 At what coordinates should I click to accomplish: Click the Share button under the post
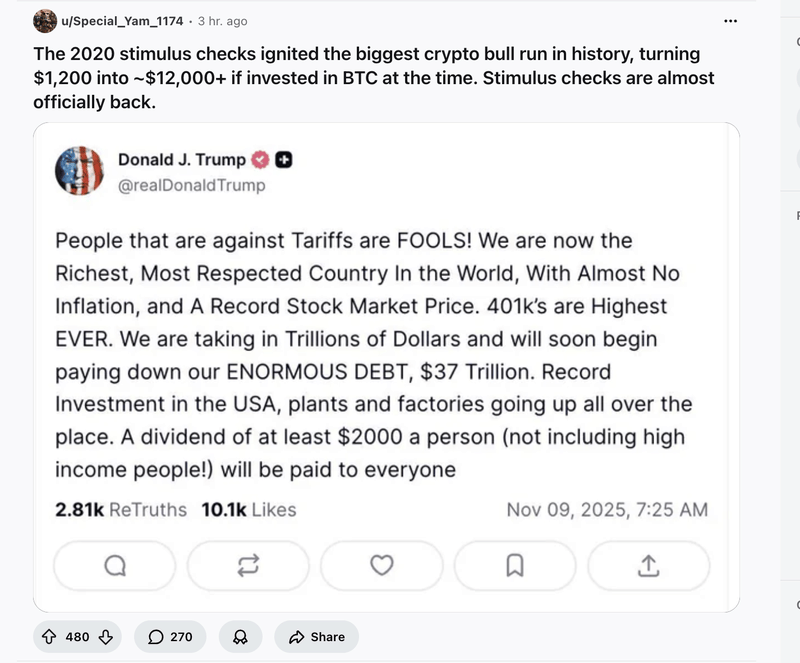click(316, 637)
